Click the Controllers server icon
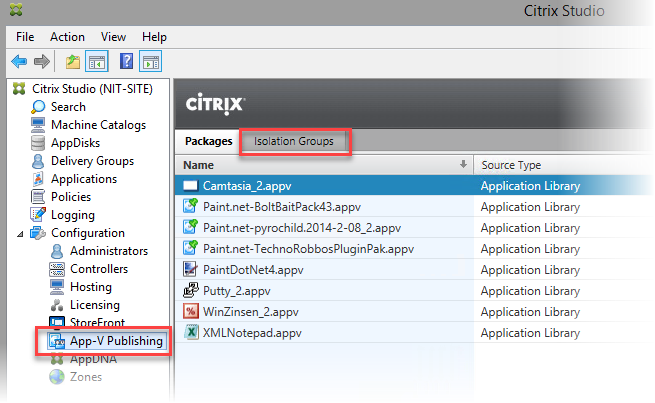The height and width of the screenshot is (403, 655). click(57, 269)
